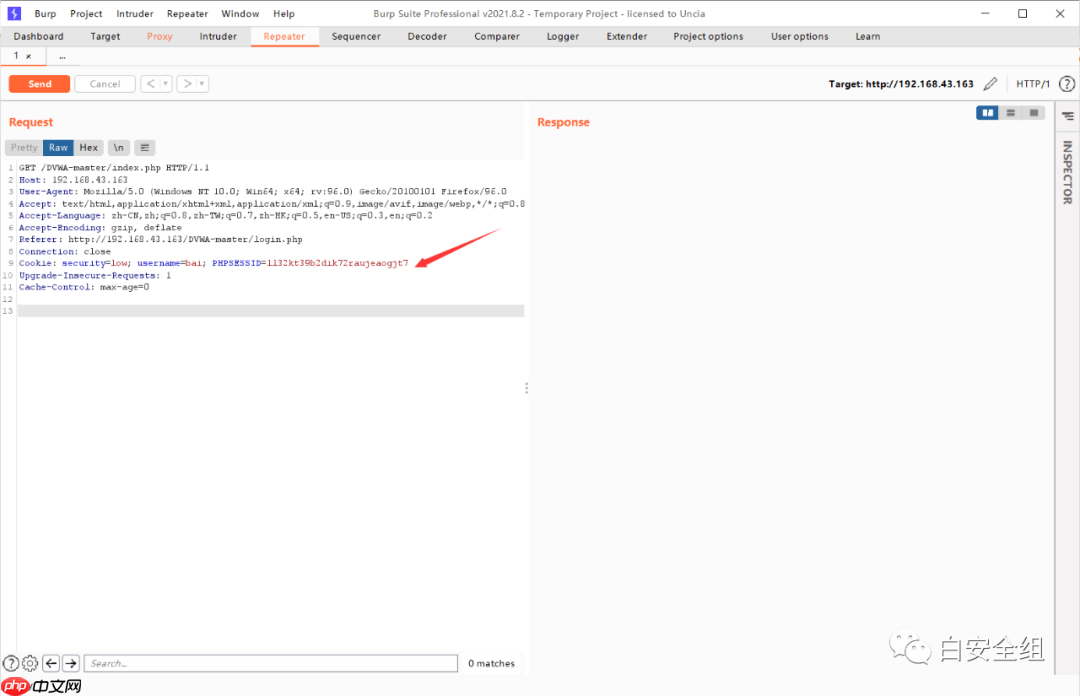Switch to the Target tab
Viewport: 1080px width, 696px height.
105,37
